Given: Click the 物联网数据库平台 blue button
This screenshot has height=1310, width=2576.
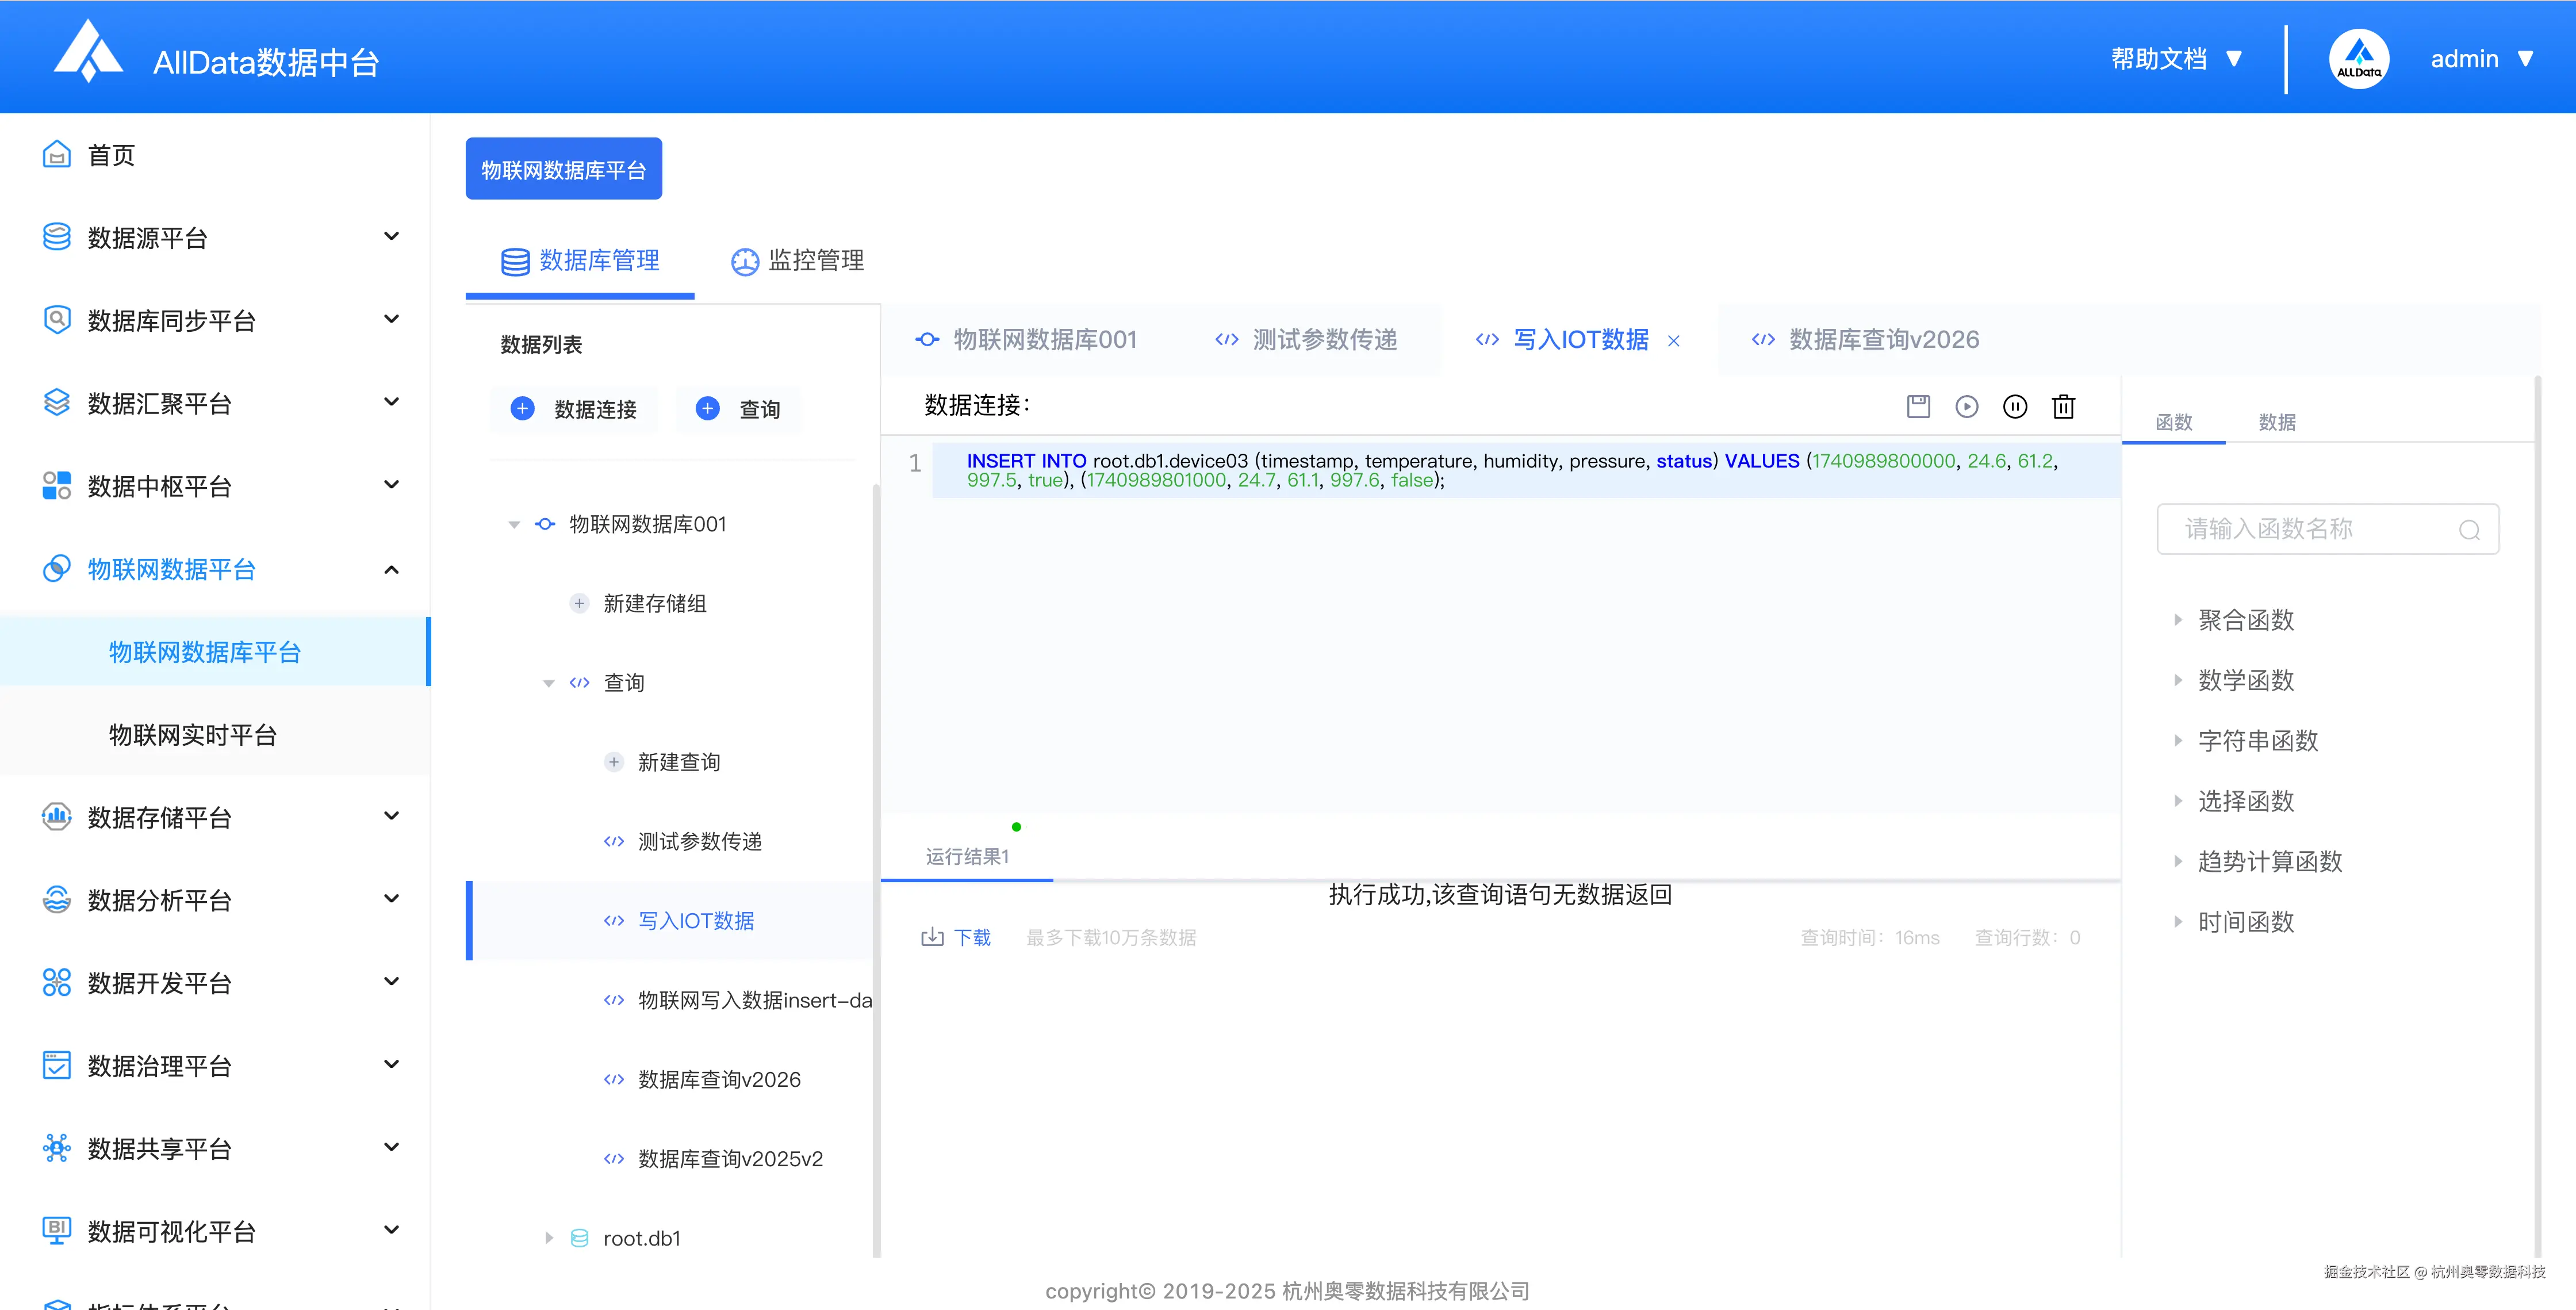Looking at the screenshot, I should click(563, 169).
